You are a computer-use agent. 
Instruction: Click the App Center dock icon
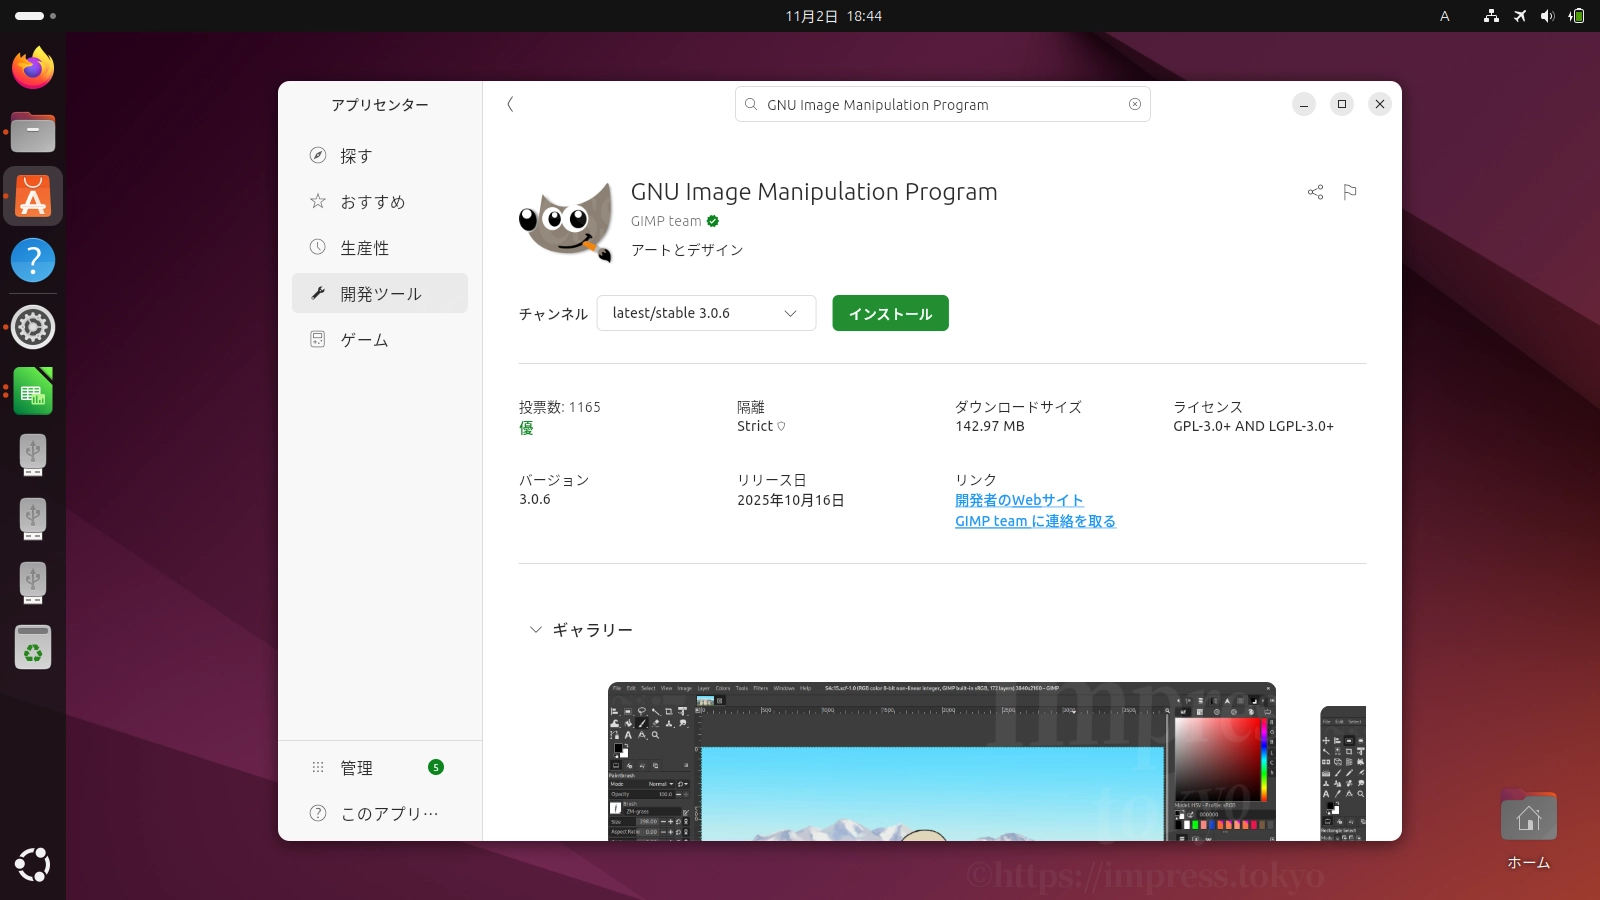pos(33,196)
